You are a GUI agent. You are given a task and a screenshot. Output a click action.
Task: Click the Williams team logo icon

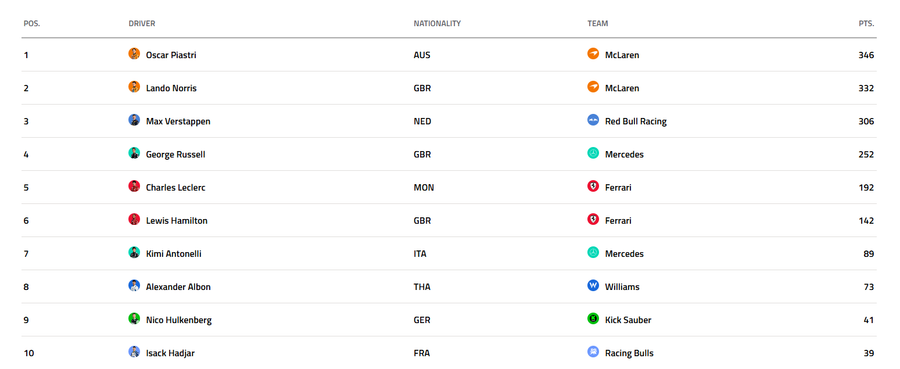(593, 286)
